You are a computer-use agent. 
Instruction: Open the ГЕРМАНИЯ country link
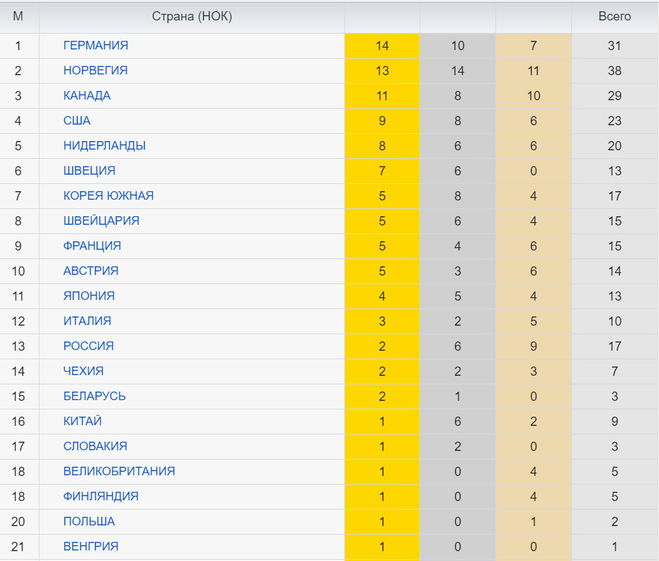click(x=95, y=46)
